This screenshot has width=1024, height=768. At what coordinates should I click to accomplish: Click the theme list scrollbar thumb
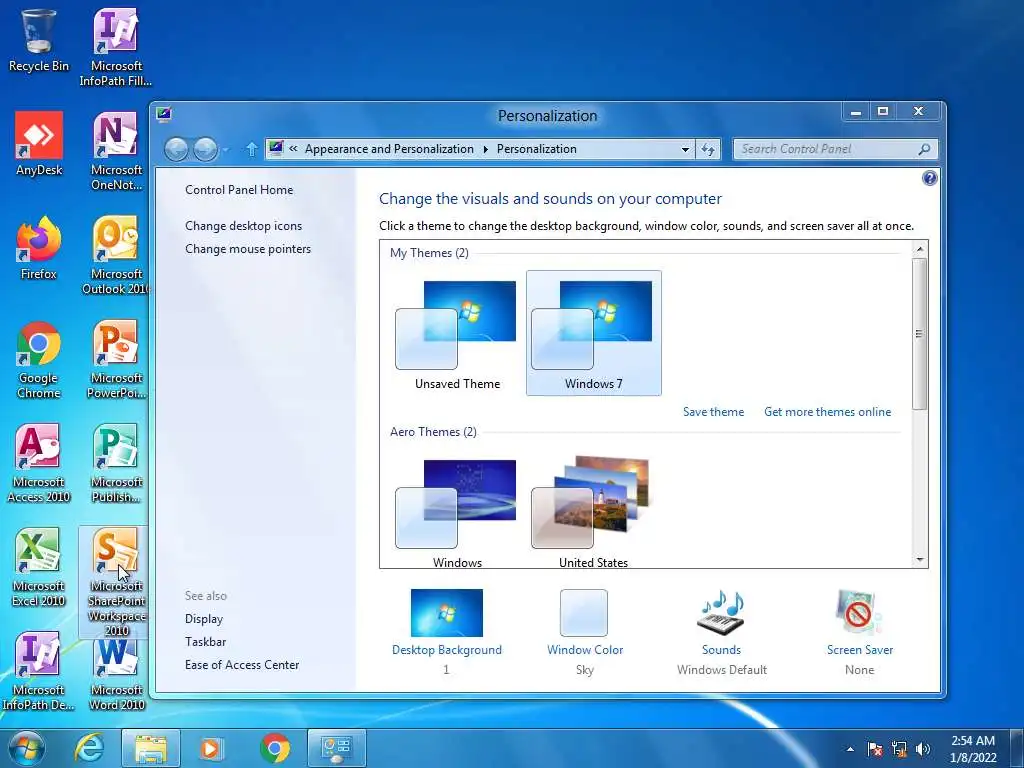tap(920, 334)
